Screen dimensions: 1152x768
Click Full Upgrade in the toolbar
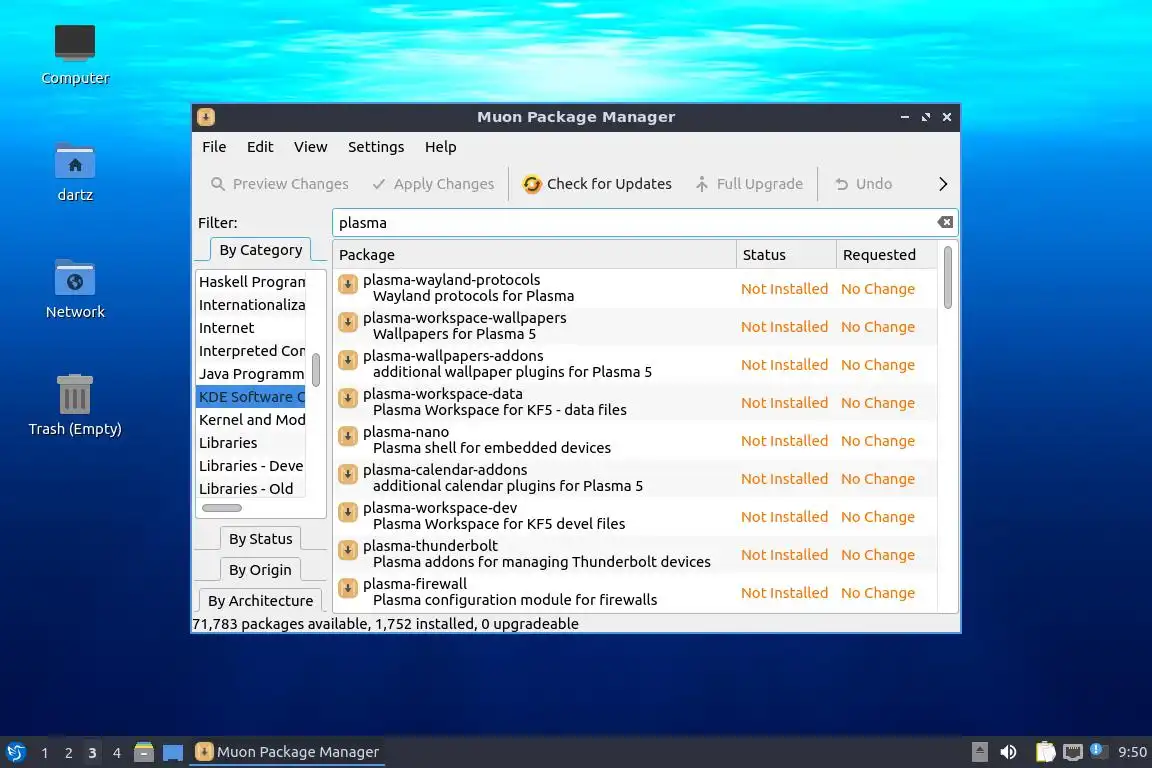[x=749, y=184]
